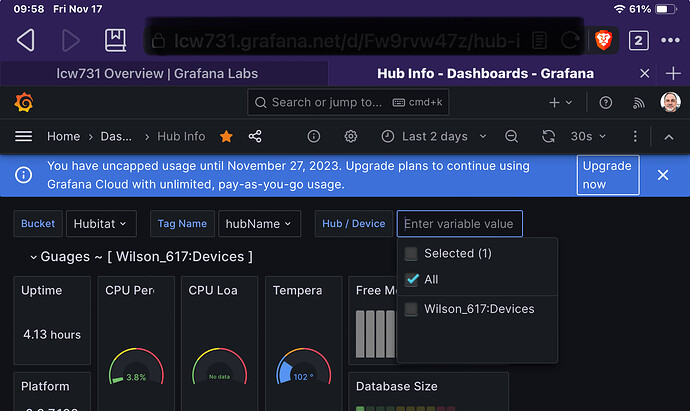Collapse the Guages row
The image size is (690, 411).
pyautogui.click(x=33, y=257)
